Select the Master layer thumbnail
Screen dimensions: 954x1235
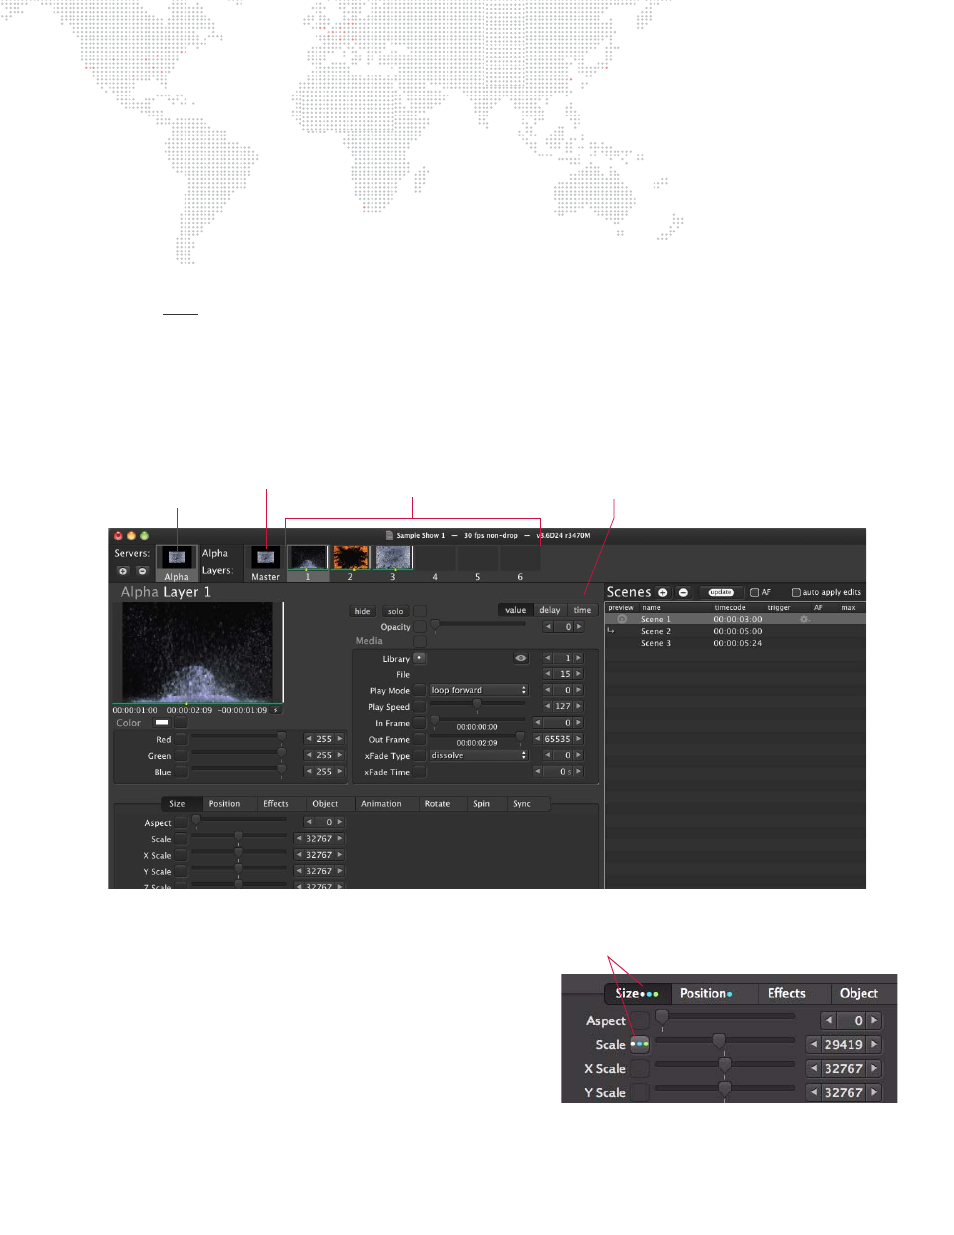[x=265, y=557]
